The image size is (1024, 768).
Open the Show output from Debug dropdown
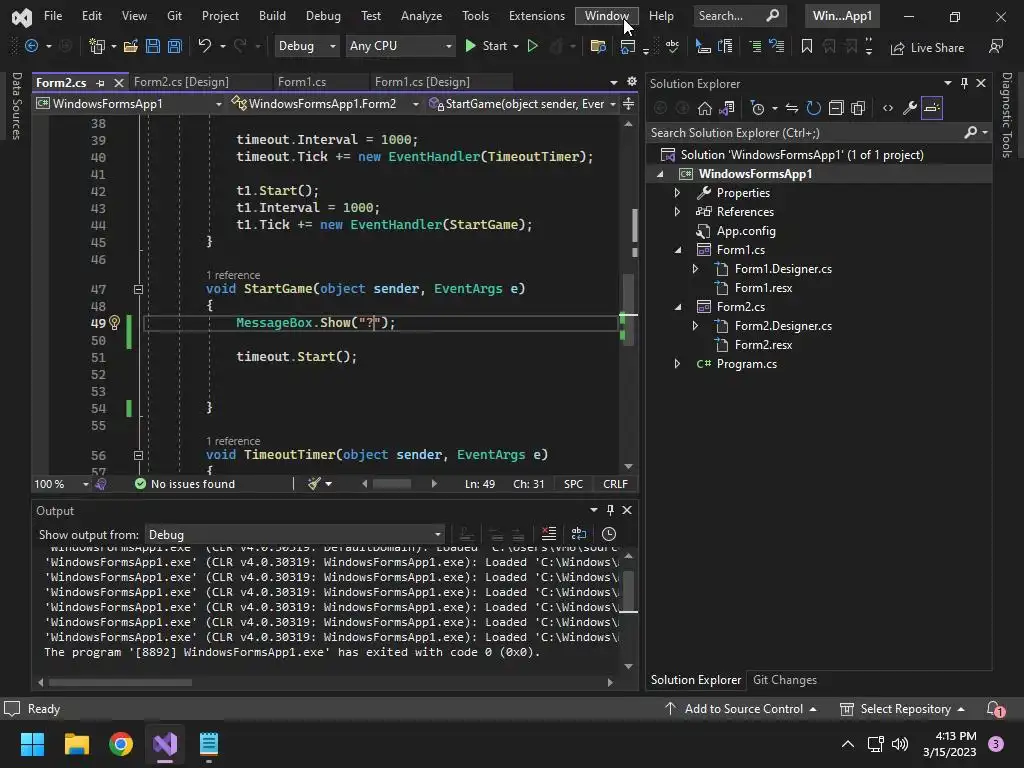point(294,534)
